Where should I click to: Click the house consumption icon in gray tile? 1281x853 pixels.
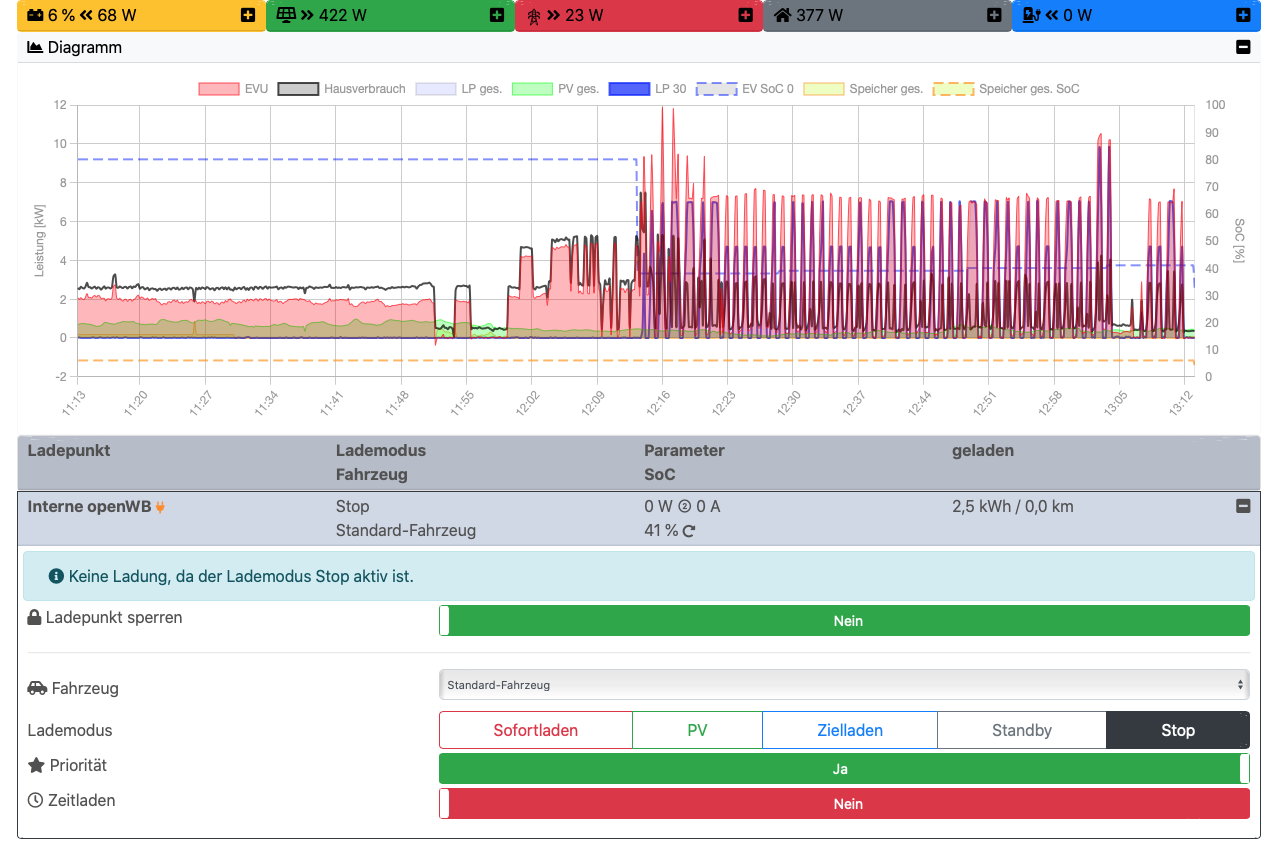(783, 16)
